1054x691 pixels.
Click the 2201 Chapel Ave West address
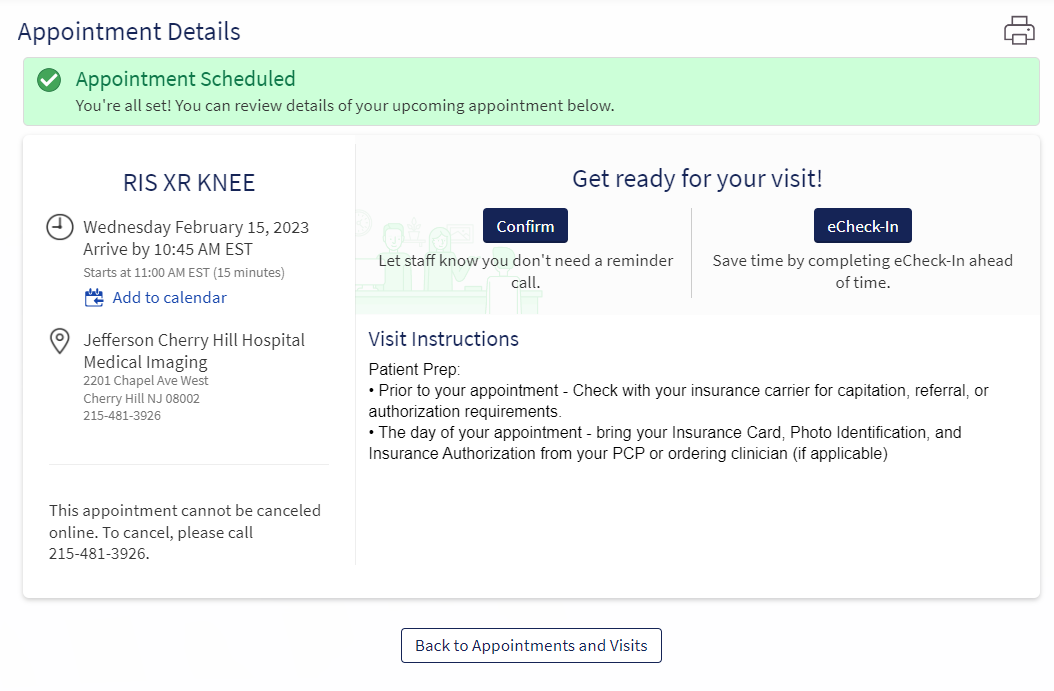pyautogui.click(x=145, y=380)
